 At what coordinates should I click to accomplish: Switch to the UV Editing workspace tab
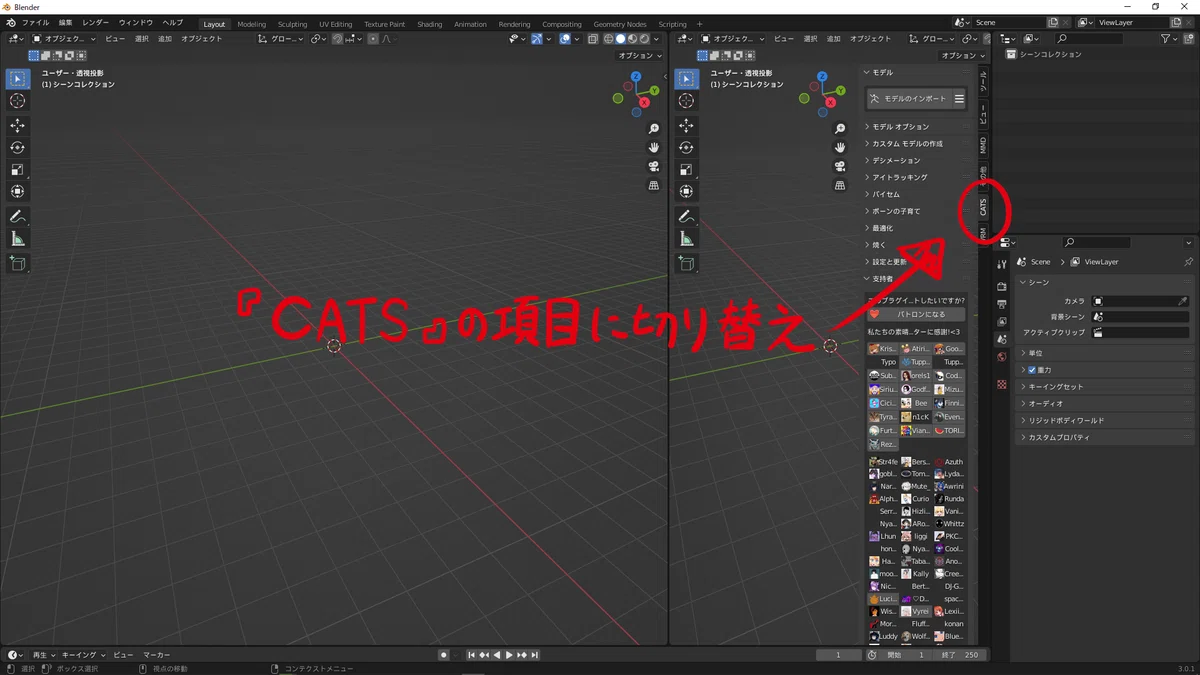tap(335, 24)
